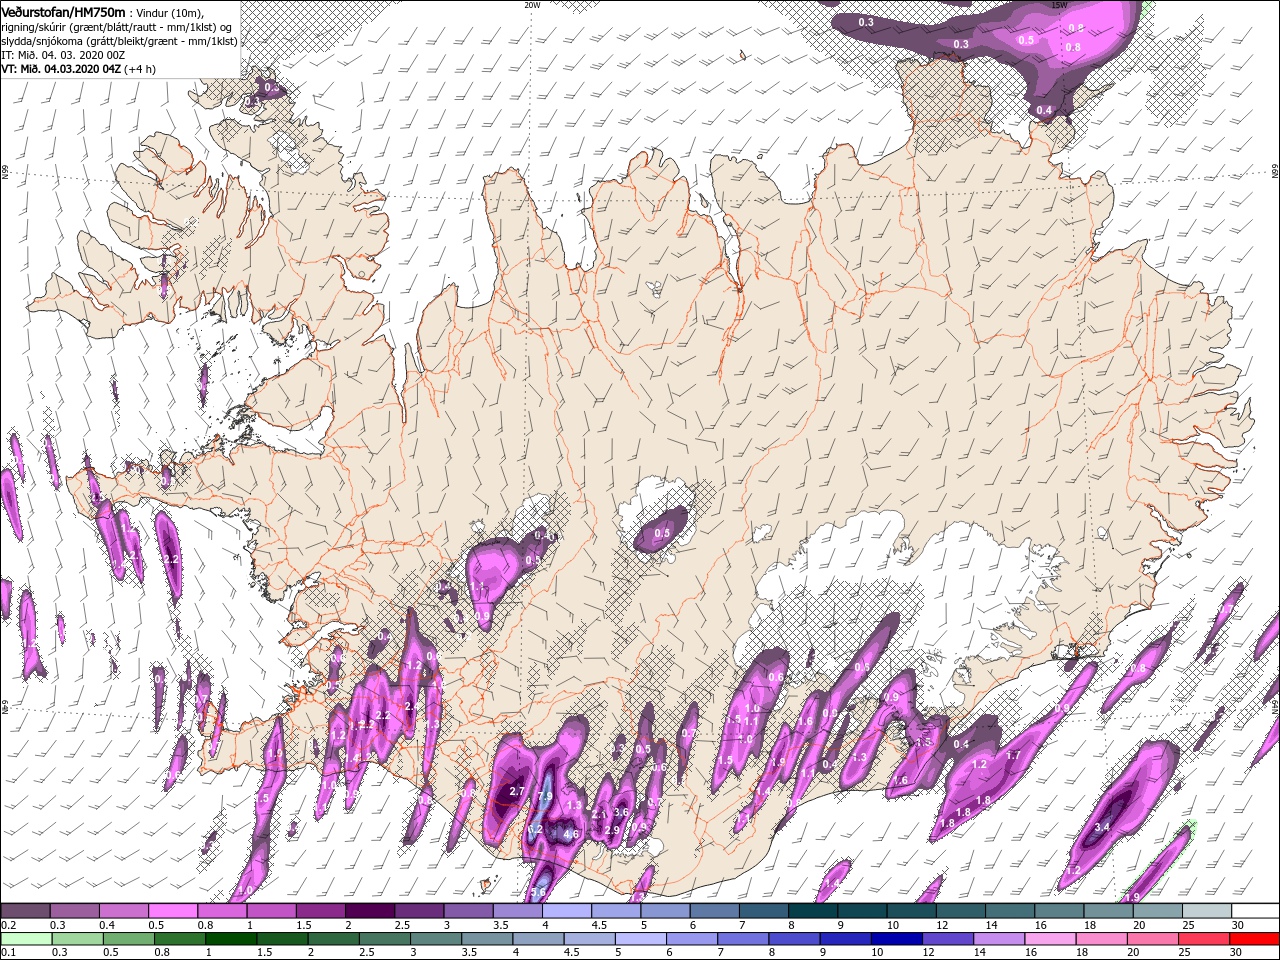Image resolution: width=1280 pixels, height=960 pixels.
Task: Click the '0.1' label in lower legend row
Action: click(9, 952)
